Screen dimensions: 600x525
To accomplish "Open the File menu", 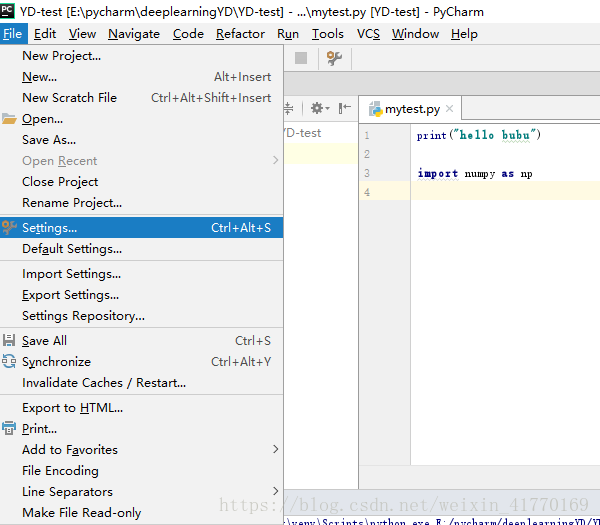I will 13,34.
